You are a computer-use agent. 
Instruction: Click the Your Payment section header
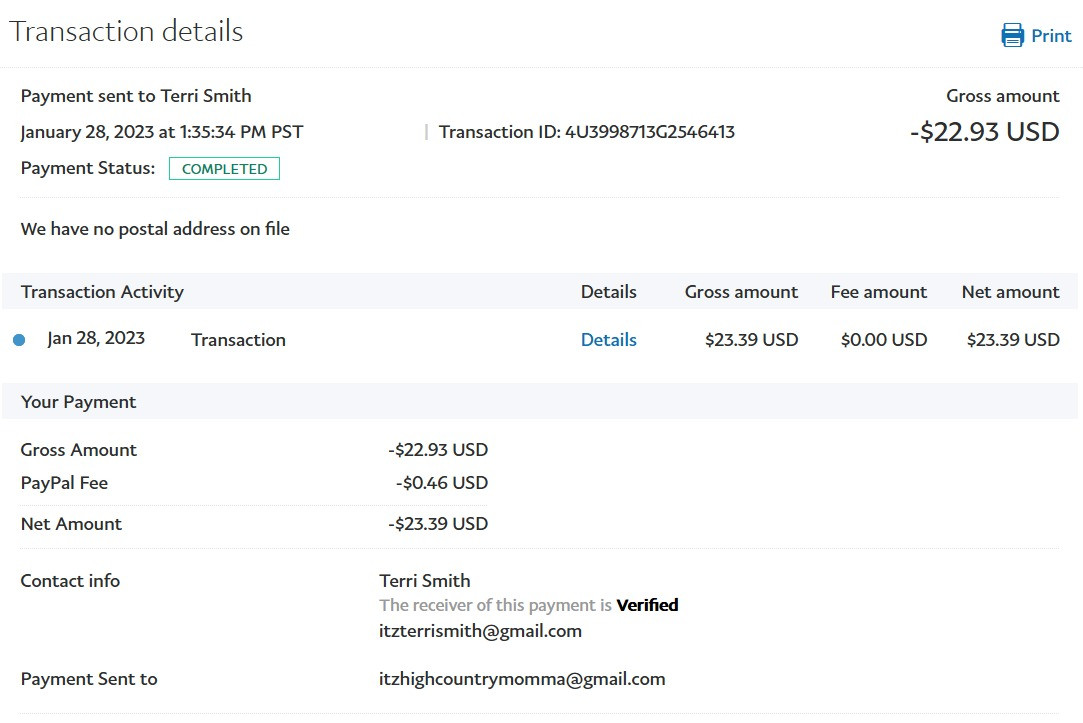79,402
